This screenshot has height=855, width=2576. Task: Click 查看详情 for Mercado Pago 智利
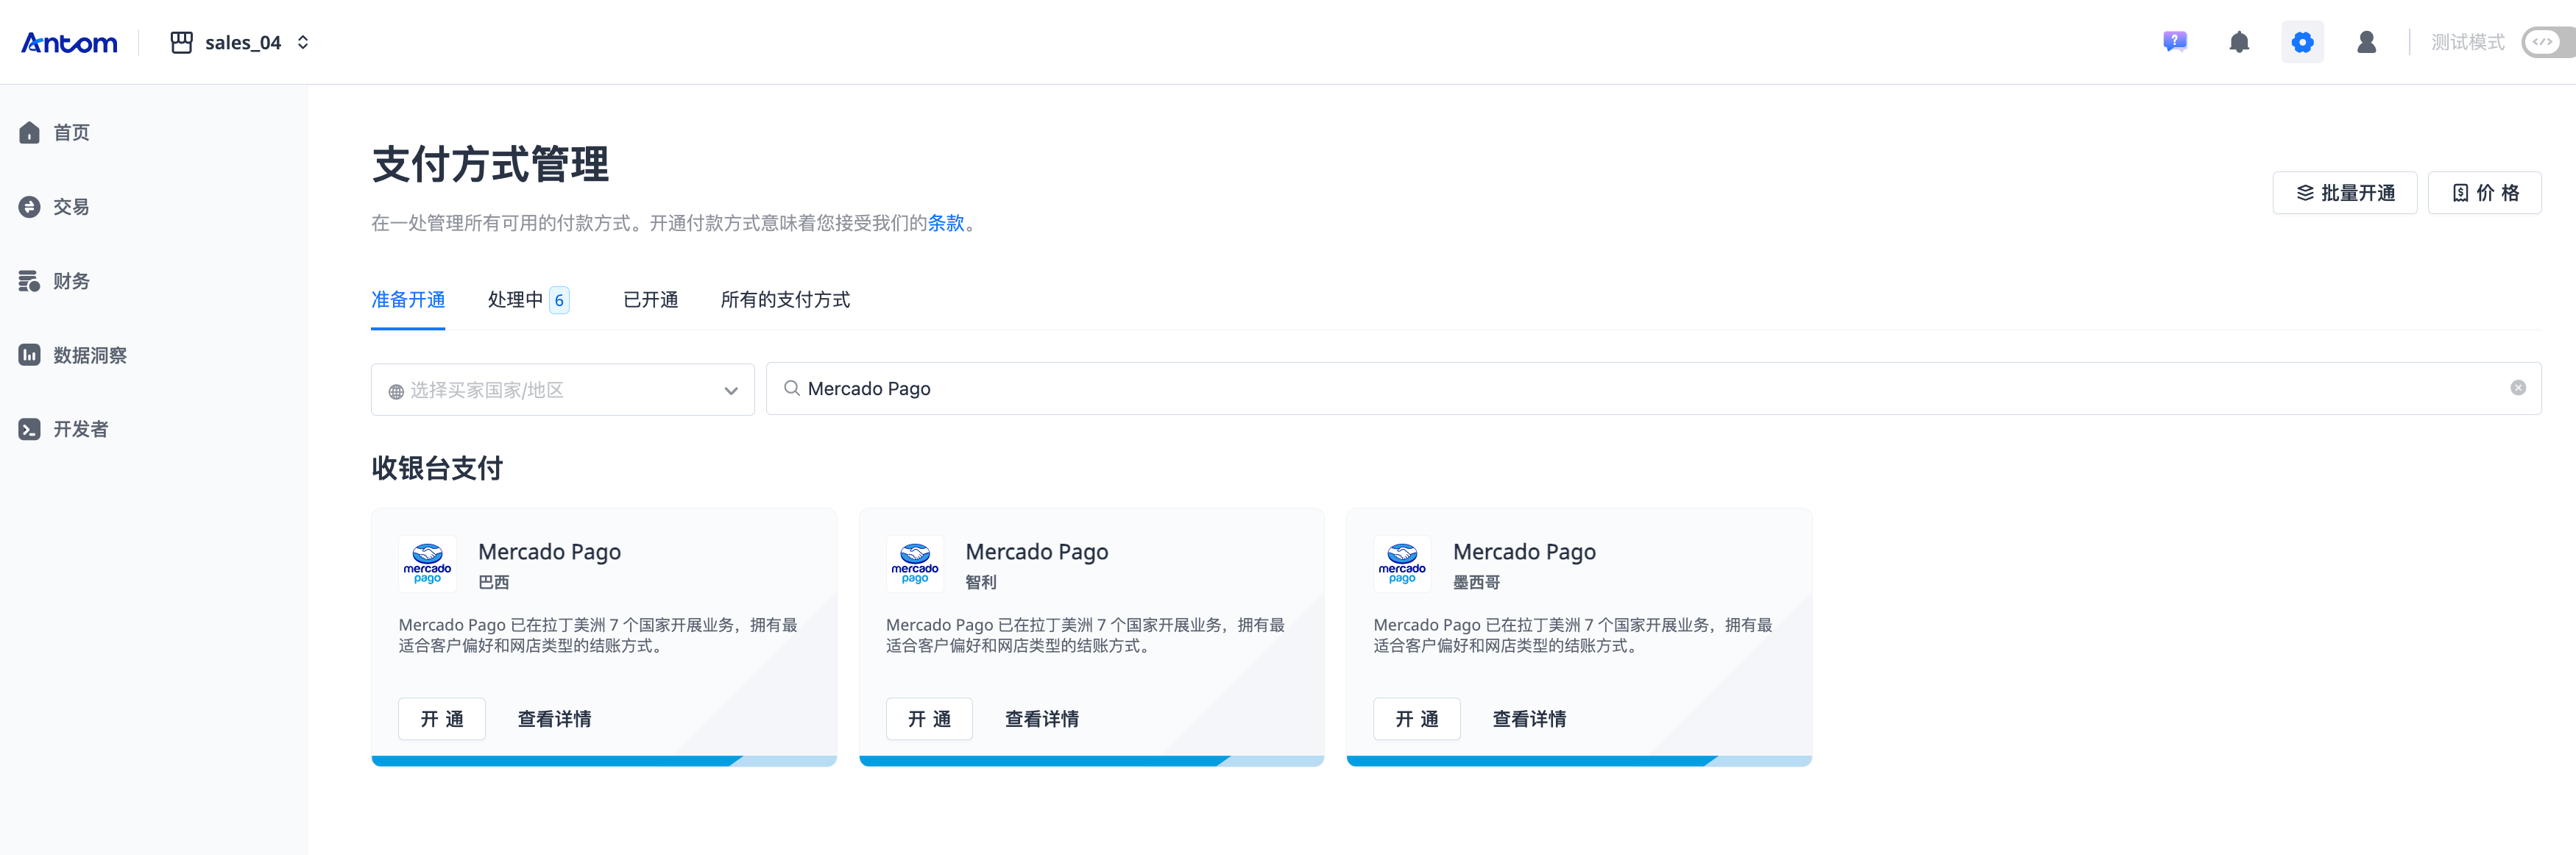click(1041, 719)
